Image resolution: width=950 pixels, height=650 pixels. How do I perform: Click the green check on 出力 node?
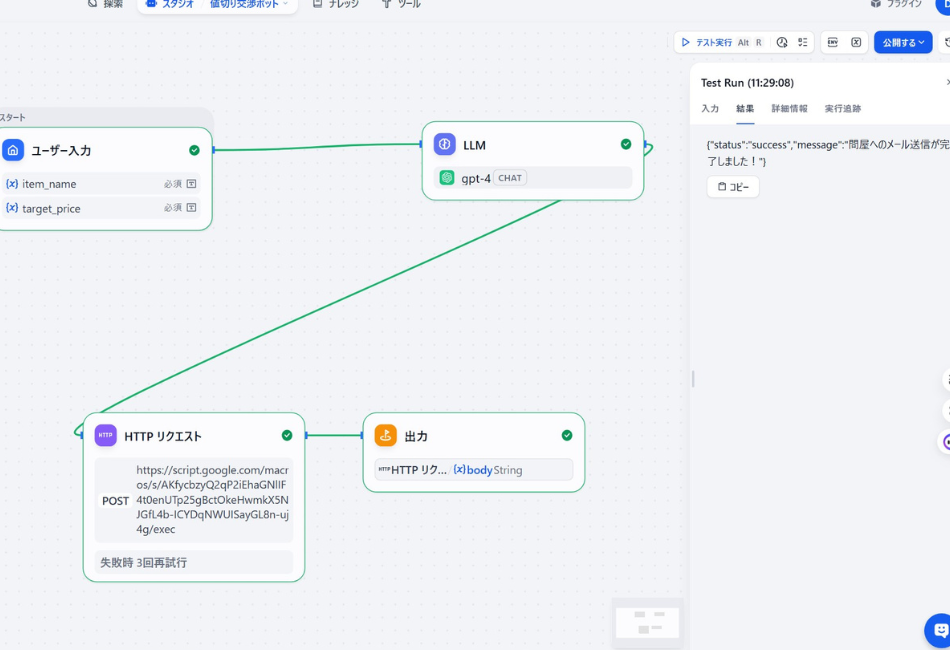pyautogui.click(x=567, y=435)
